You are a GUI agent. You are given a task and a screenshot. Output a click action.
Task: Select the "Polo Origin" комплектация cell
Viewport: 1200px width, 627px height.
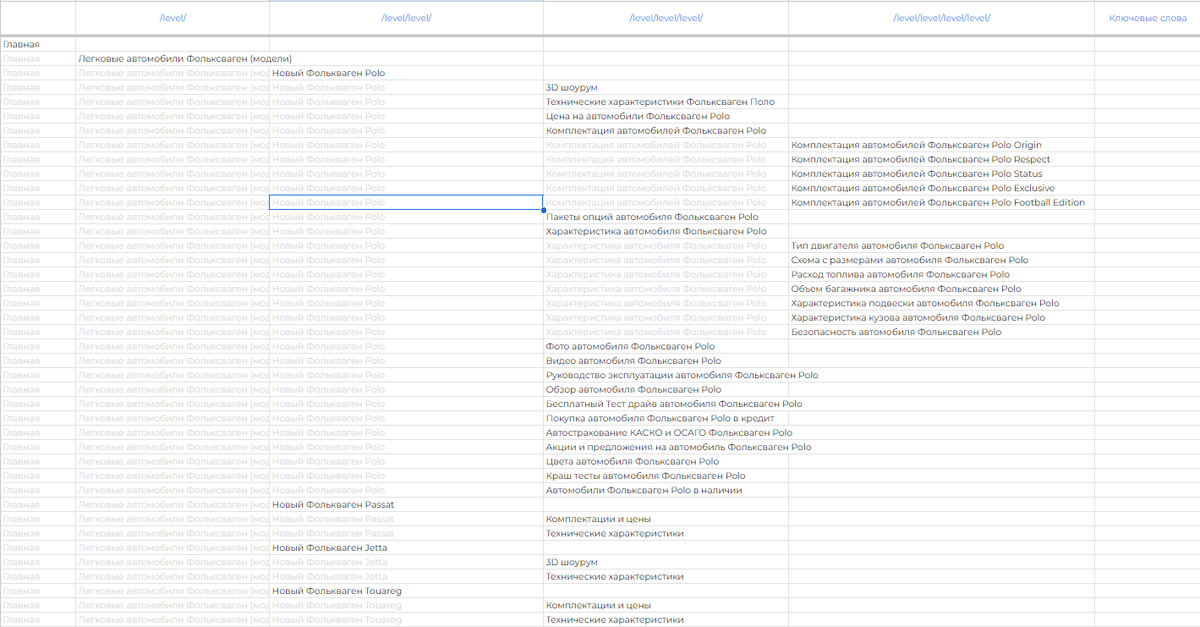tap(941, 145)
